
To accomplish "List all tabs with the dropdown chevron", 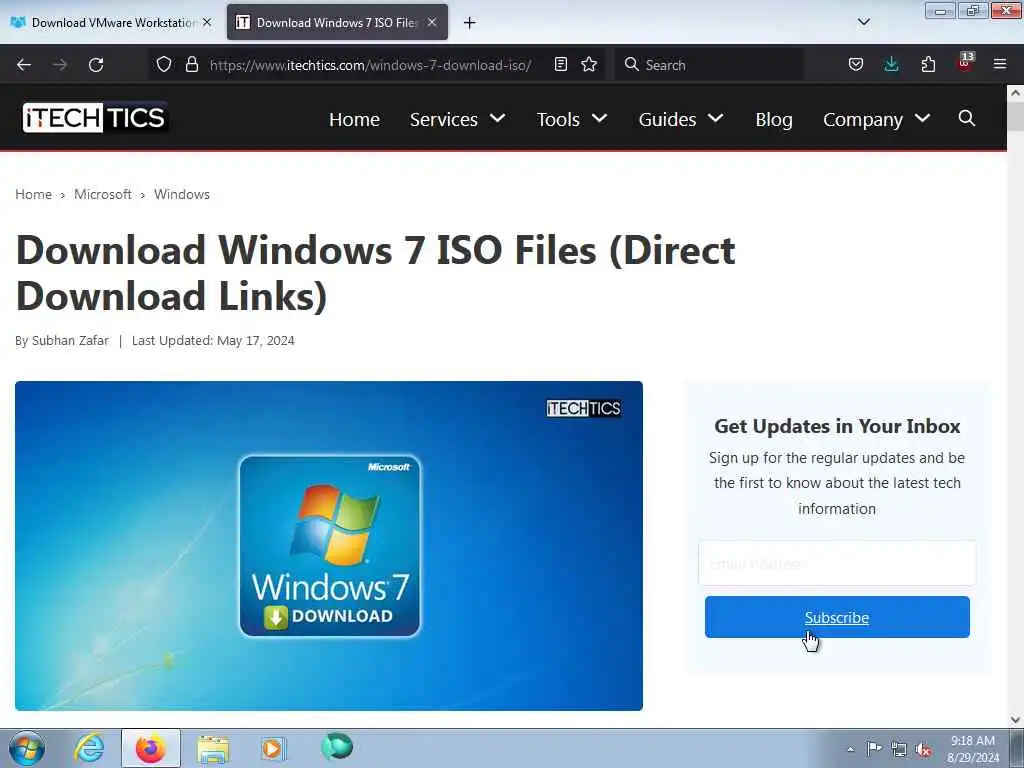I will [863, 22].
